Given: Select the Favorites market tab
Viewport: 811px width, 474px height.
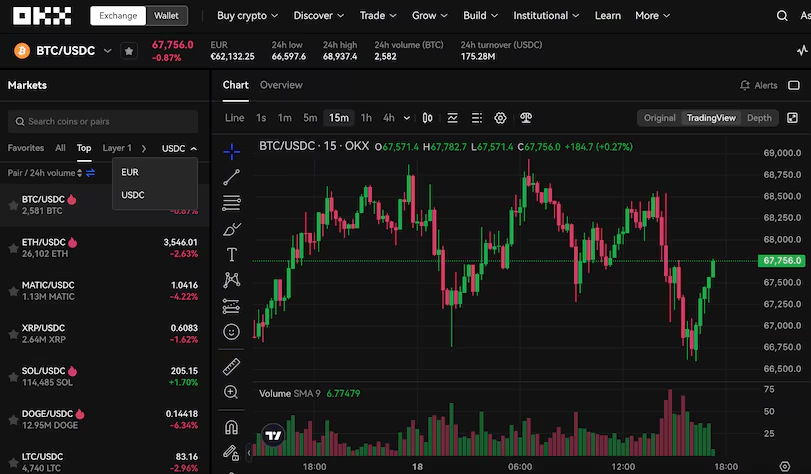Looking at the screenshot, I should [x=26, y=148].
